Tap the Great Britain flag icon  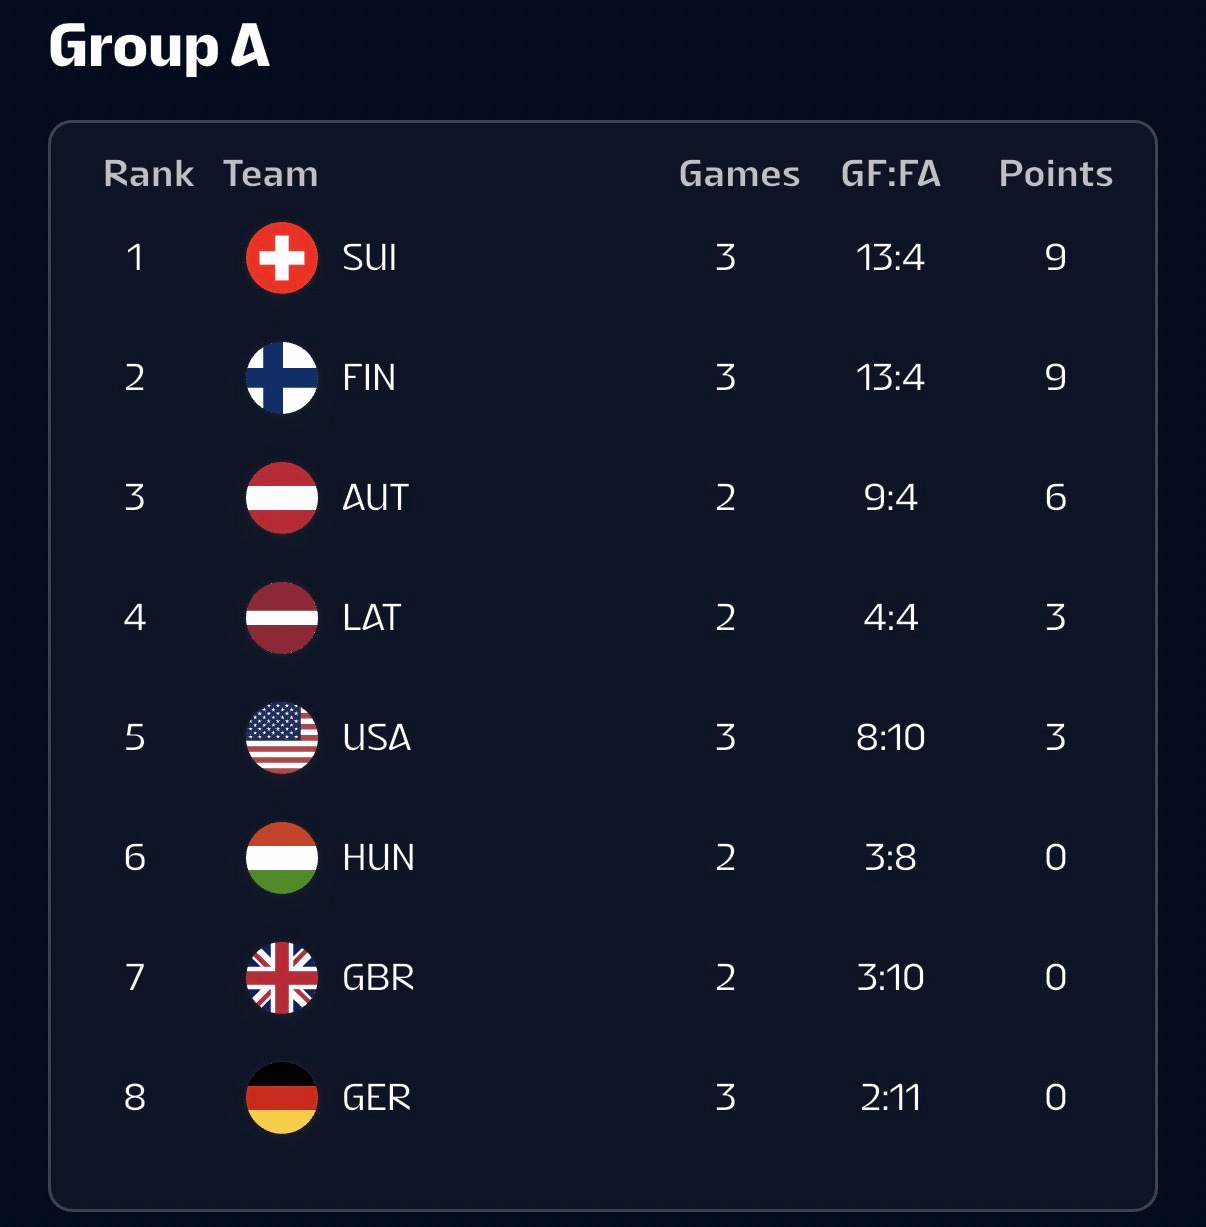(x=282, y=978)
